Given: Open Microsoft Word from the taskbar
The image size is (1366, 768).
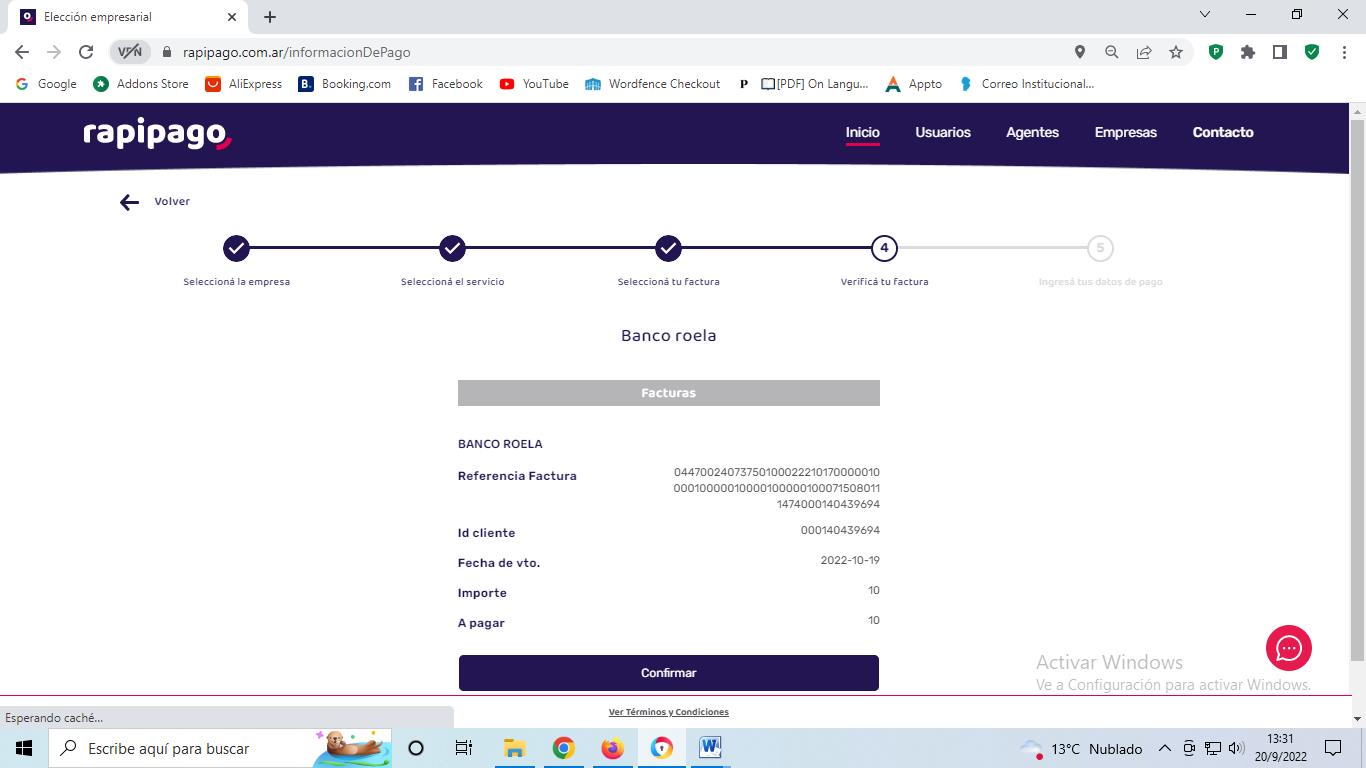Looking at the screenshot, I should click(710, 748).
